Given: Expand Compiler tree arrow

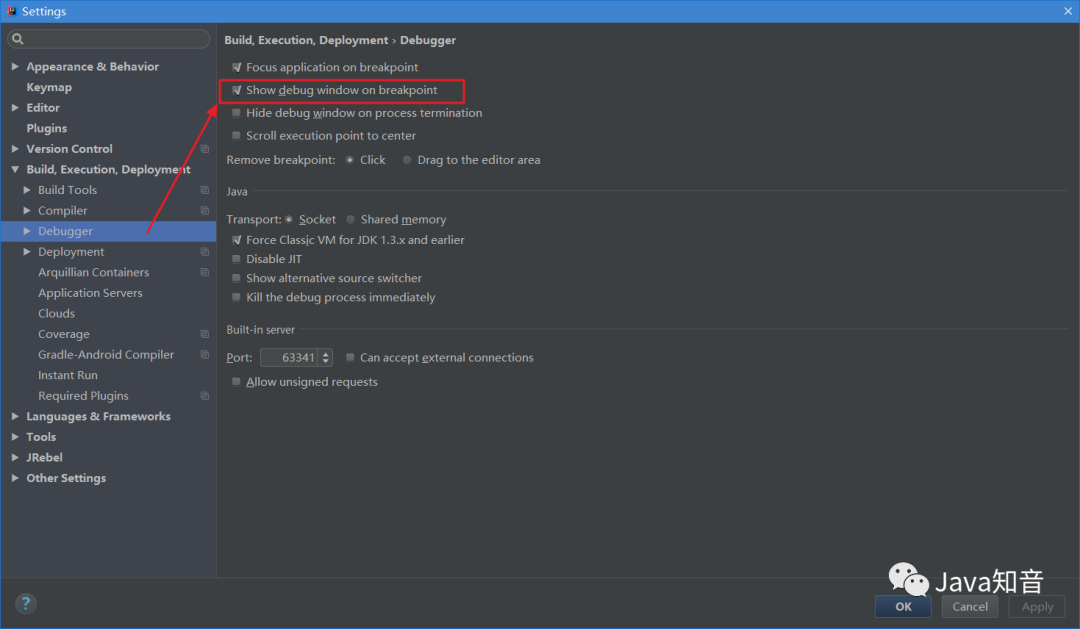Looking at the screenshot, I should (x=27, y=211).
